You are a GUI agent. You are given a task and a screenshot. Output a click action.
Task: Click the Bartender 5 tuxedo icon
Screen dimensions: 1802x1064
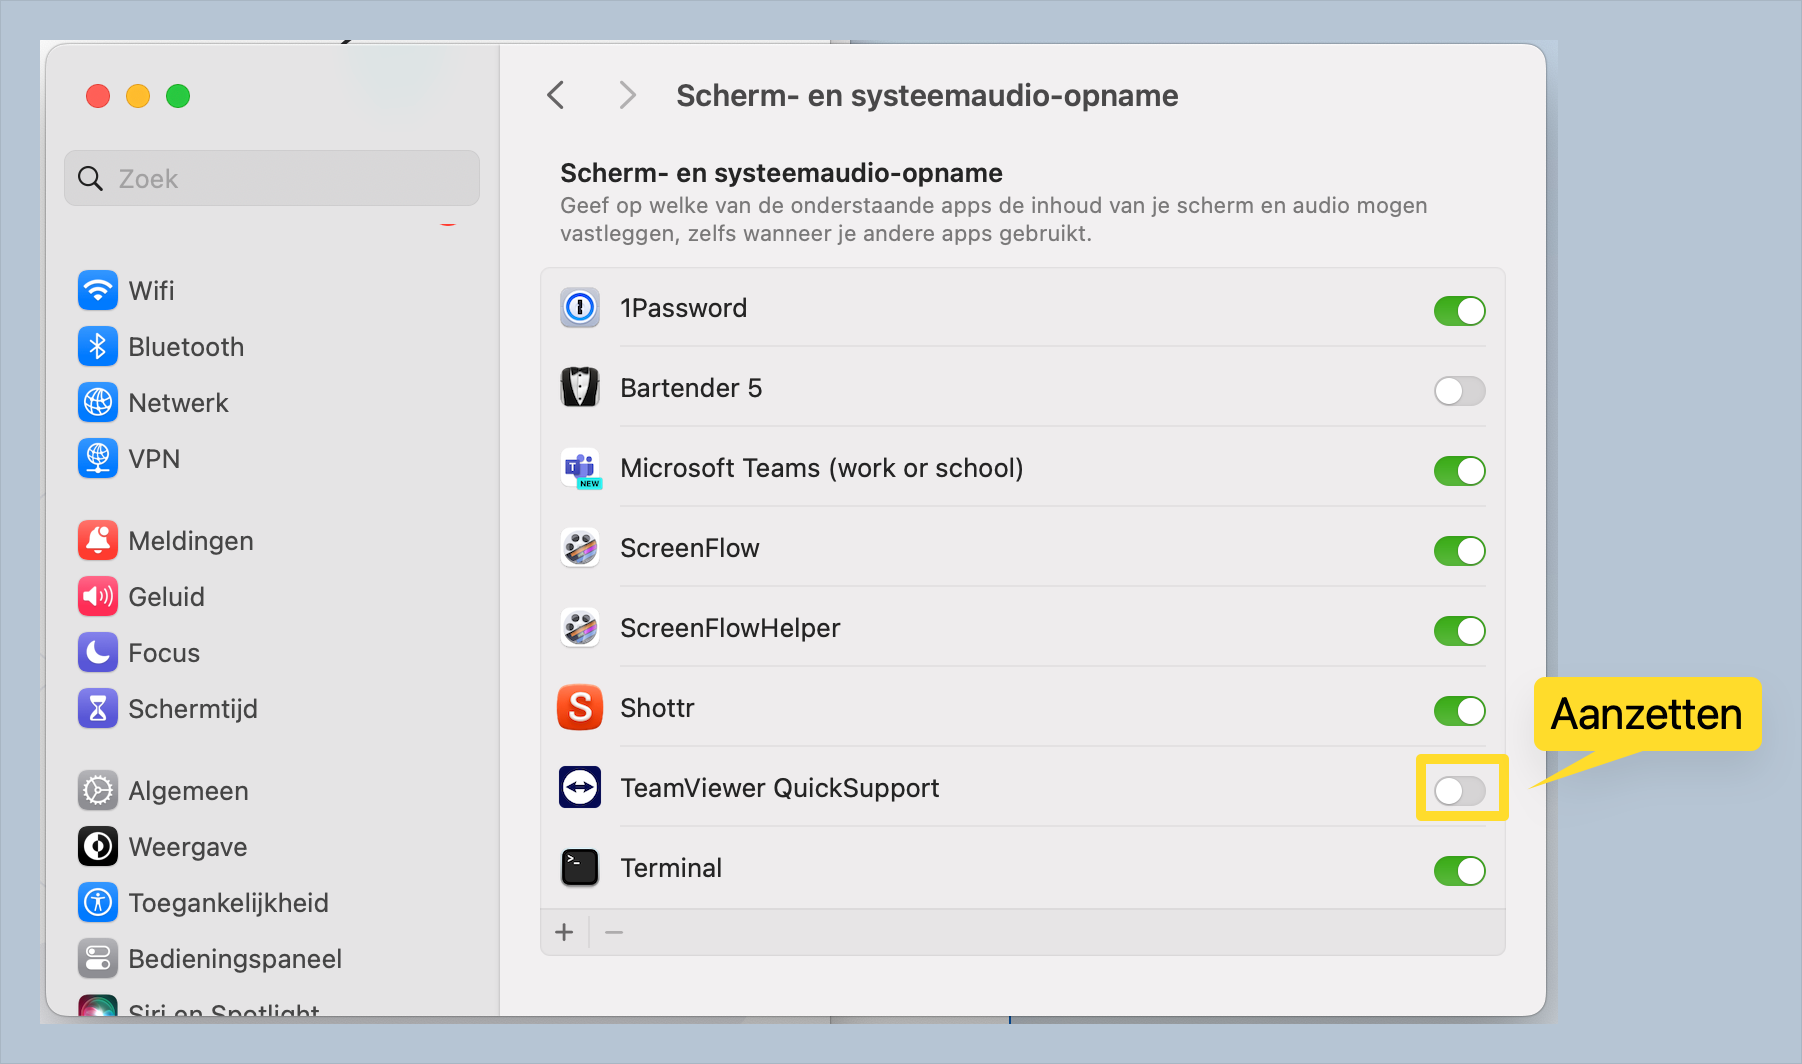580,388
